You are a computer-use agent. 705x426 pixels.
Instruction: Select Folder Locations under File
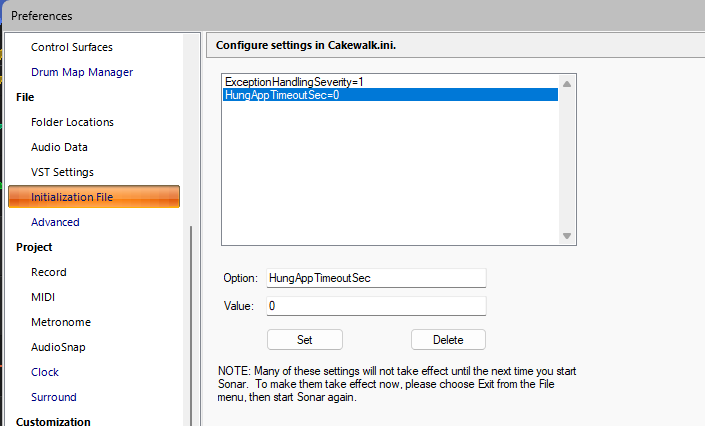click(x=72, y=122)
